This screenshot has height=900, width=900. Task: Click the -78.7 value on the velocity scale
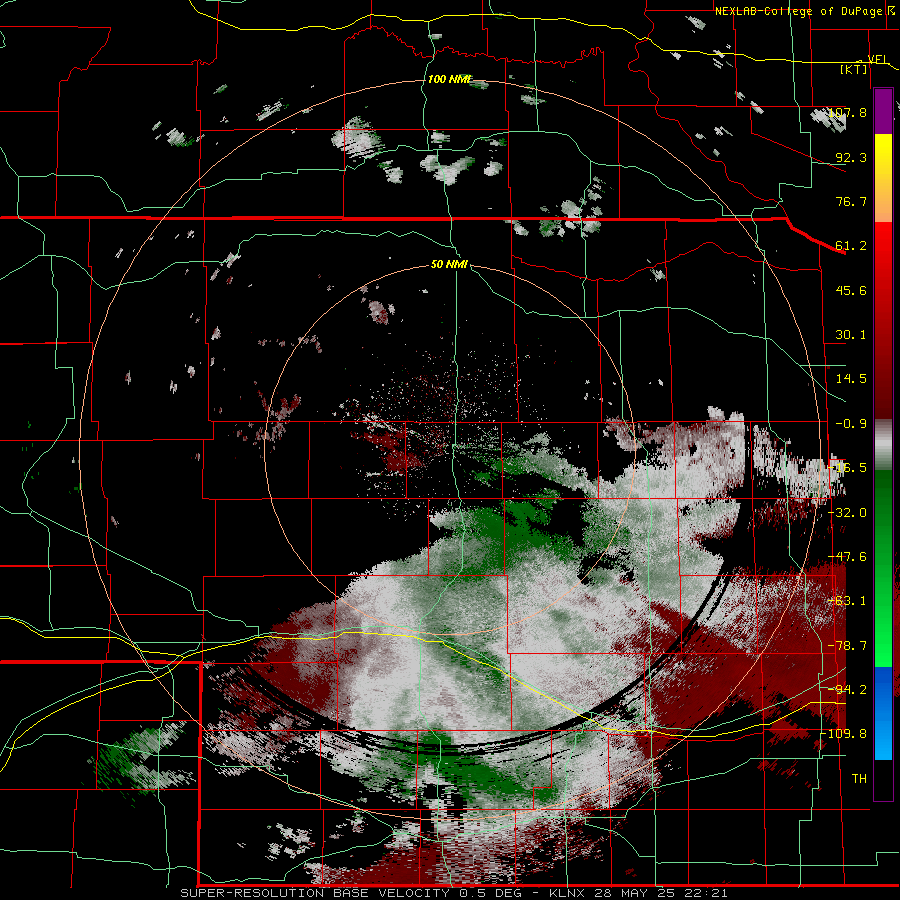[x=849, y=646]
